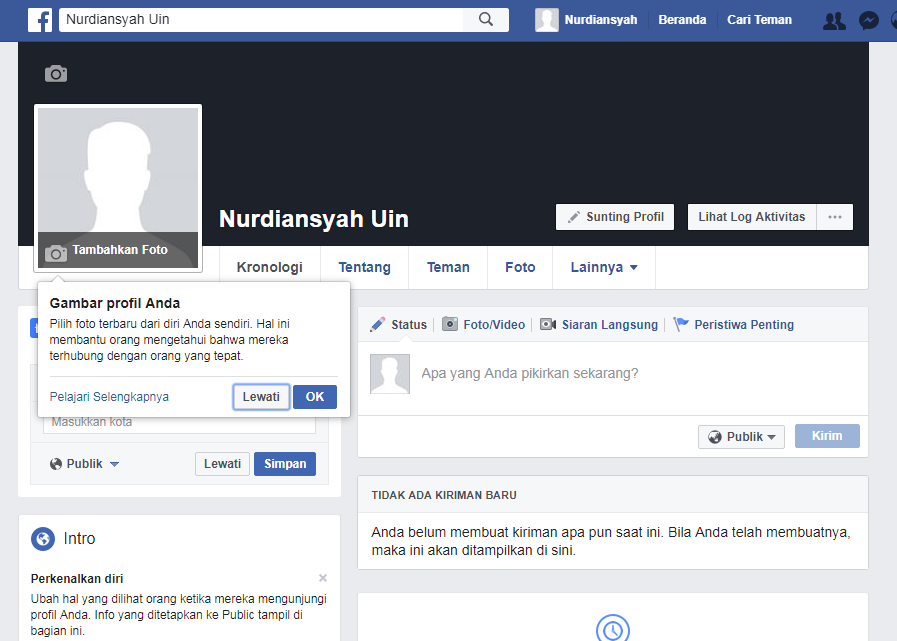The width and height of the screenshot is (897, 641).
Task: Switch to the Tentang tab
Action: pyautogui.click(x=364, y=267)
